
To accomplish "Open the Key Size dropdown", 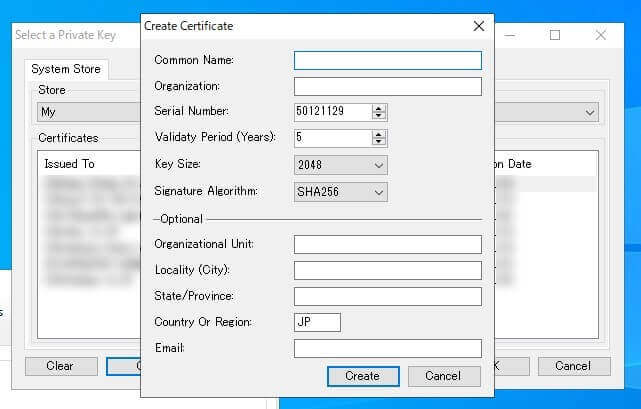I will pos(341,165).
